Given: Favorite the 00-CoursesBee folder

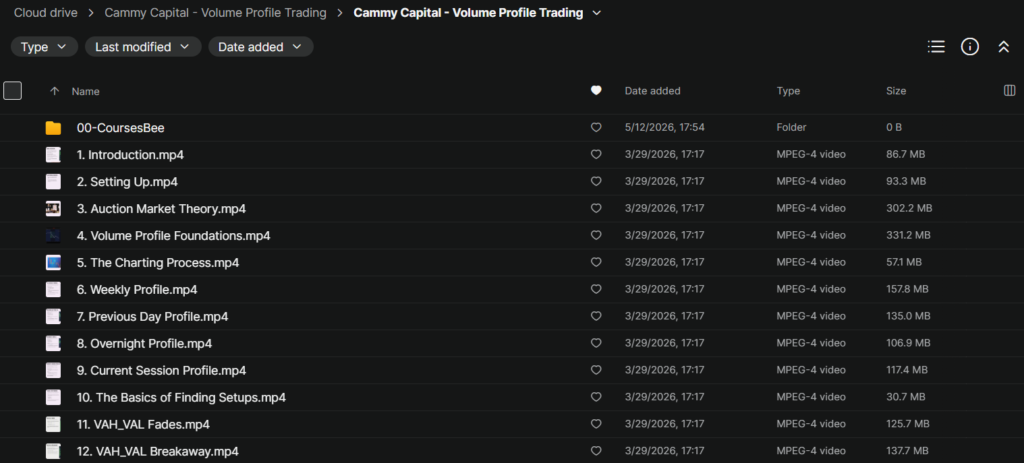Looking at the screenshot, I should click(596, 128).
